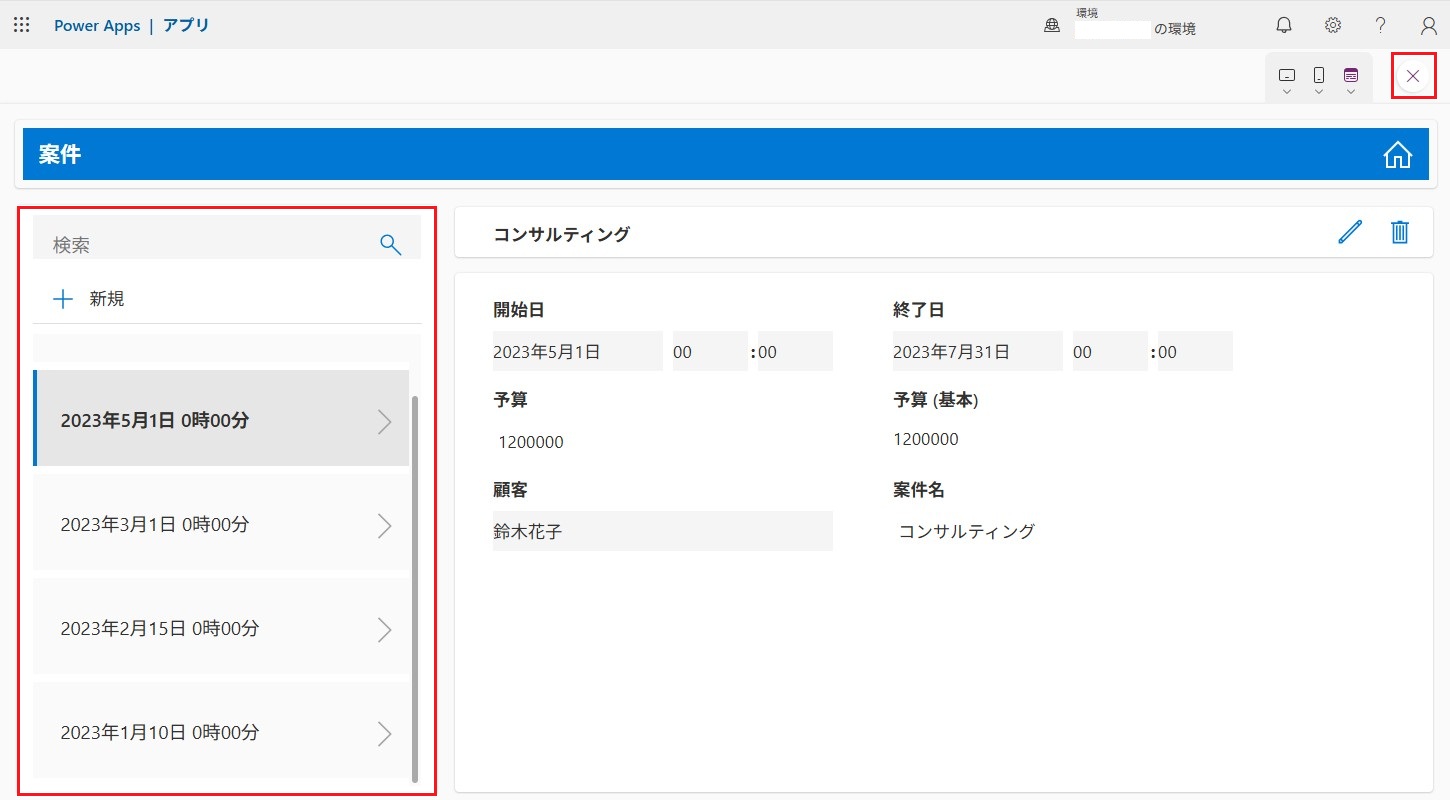The image size is (1450, 800).
Task: Click the Home icon in the 案件 header
Action: (x=1397, y=155)
